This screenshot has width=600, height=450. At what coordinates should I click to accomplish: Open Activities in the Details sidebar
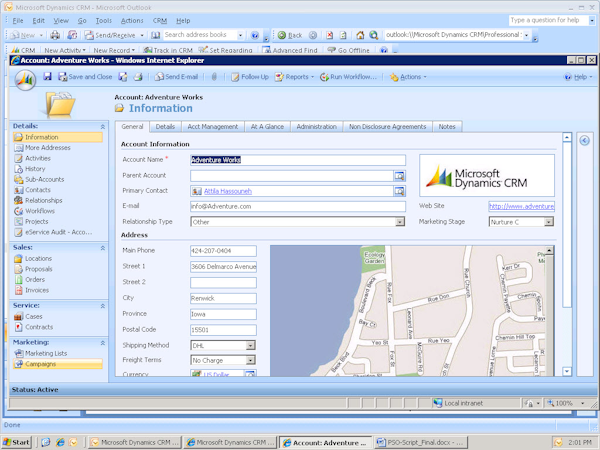[x=38, y=158]
